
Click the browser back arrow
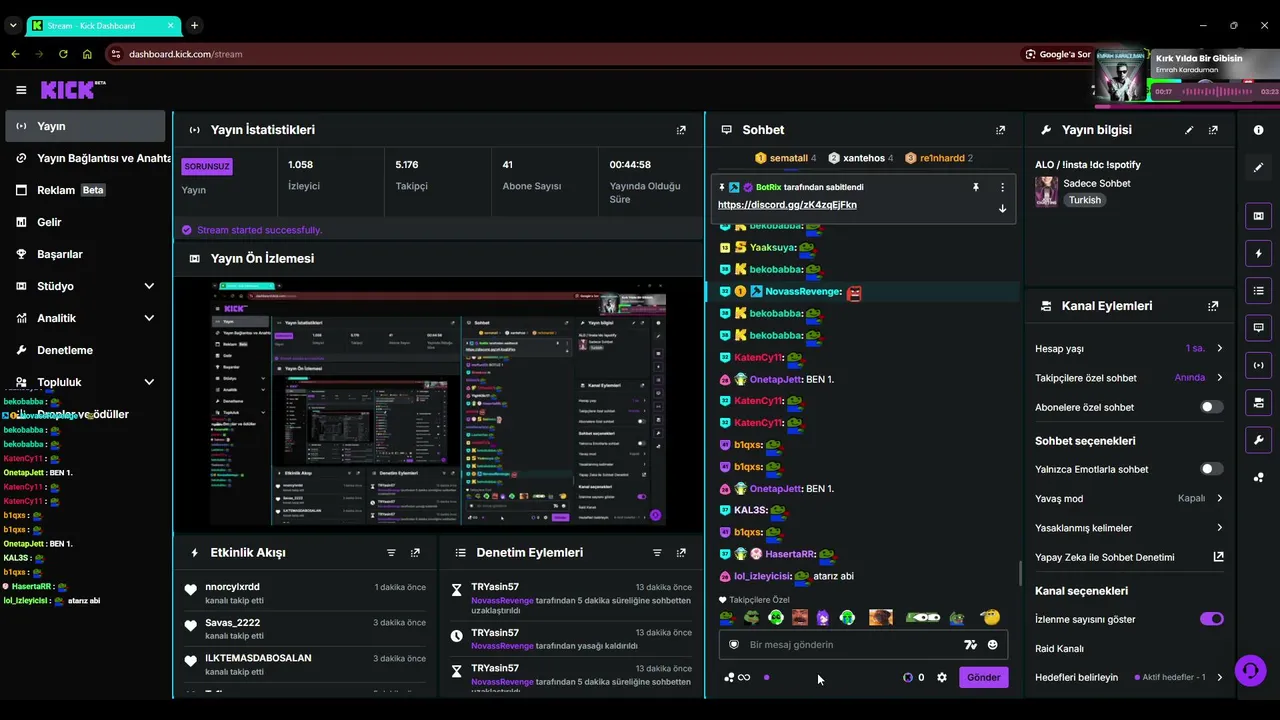click(15, 54)
